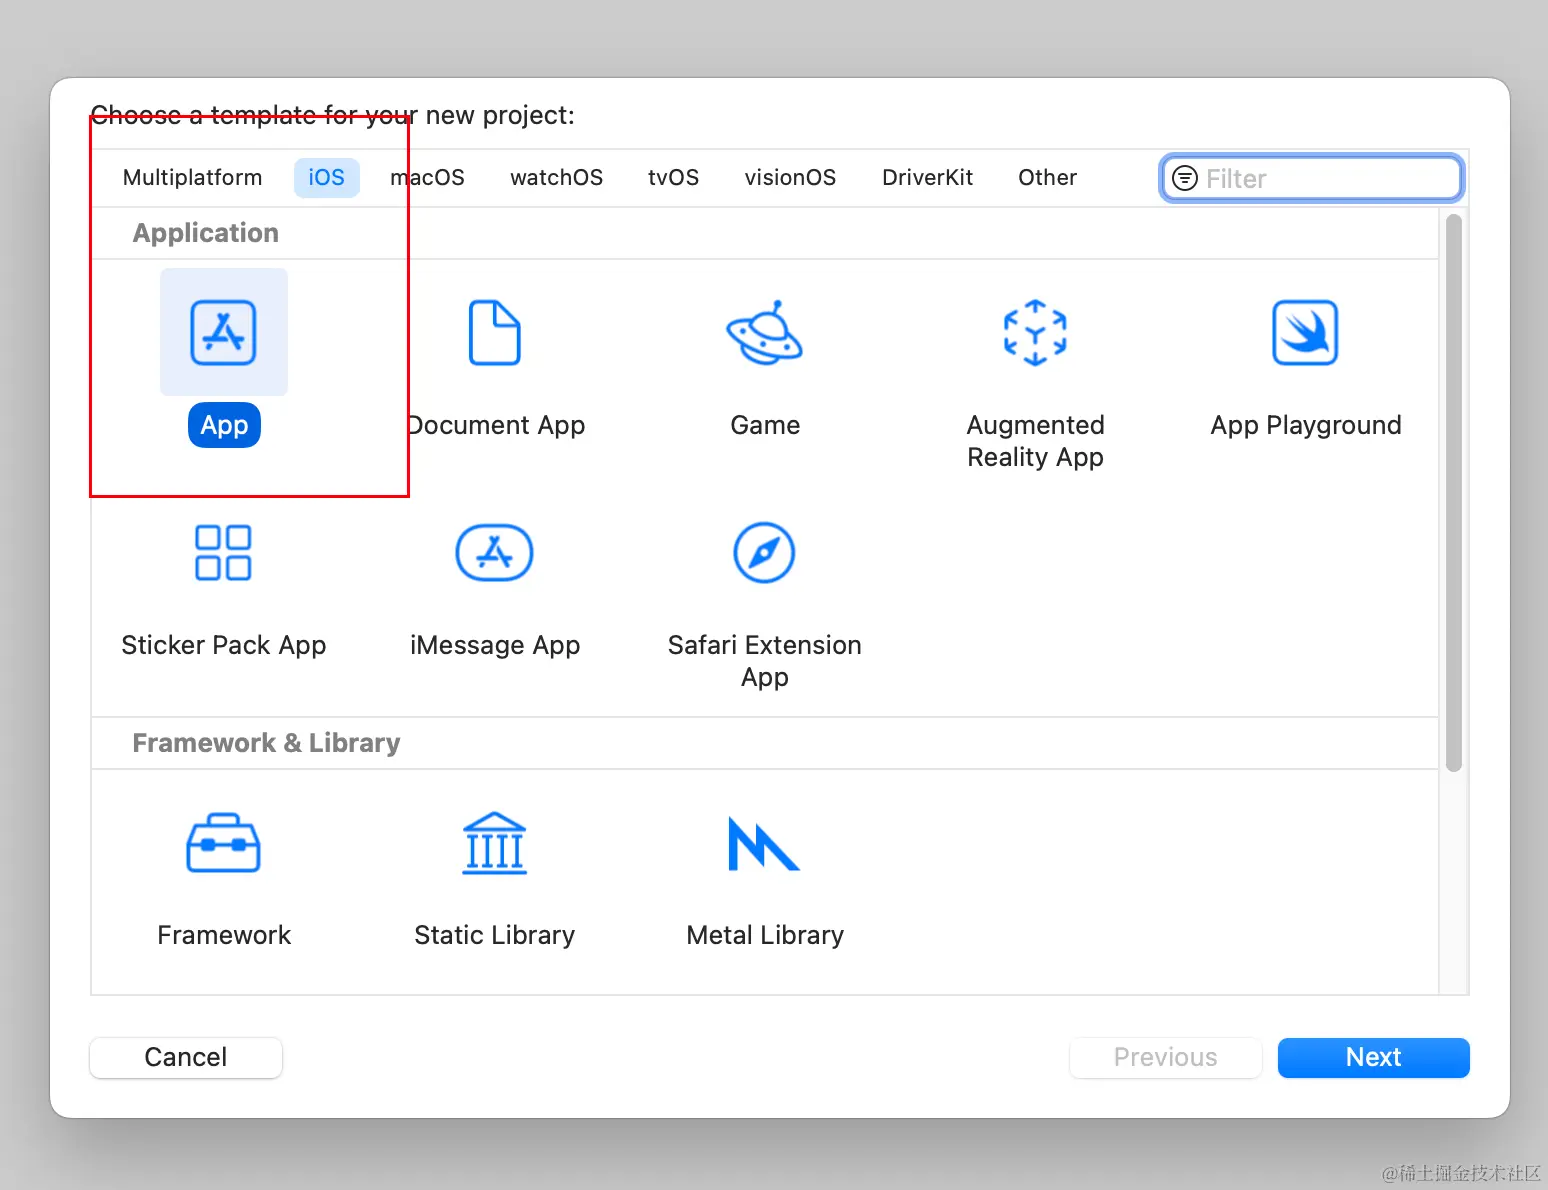
Task: Click the App Playground label
Action: click(x=1306, y=425)
